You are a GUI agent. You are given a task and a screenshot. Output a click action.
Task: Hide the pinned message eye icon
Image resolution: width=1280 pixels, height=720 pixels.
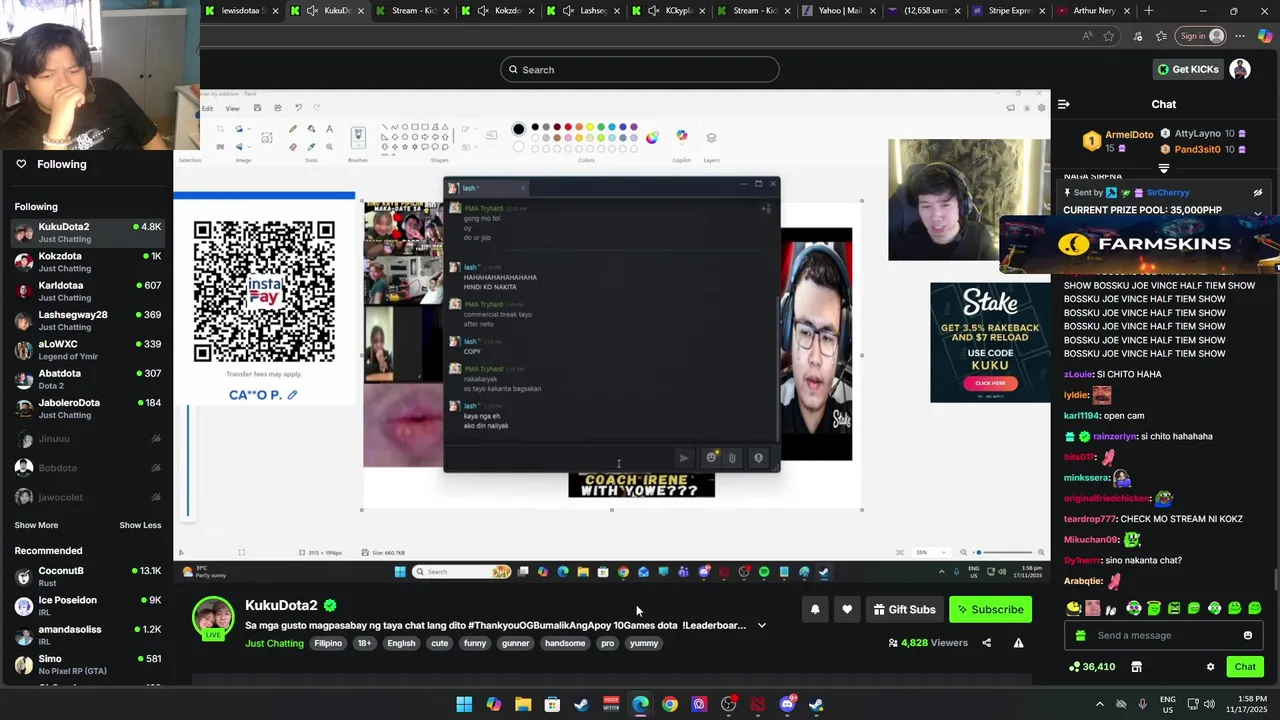point(1258,193)
